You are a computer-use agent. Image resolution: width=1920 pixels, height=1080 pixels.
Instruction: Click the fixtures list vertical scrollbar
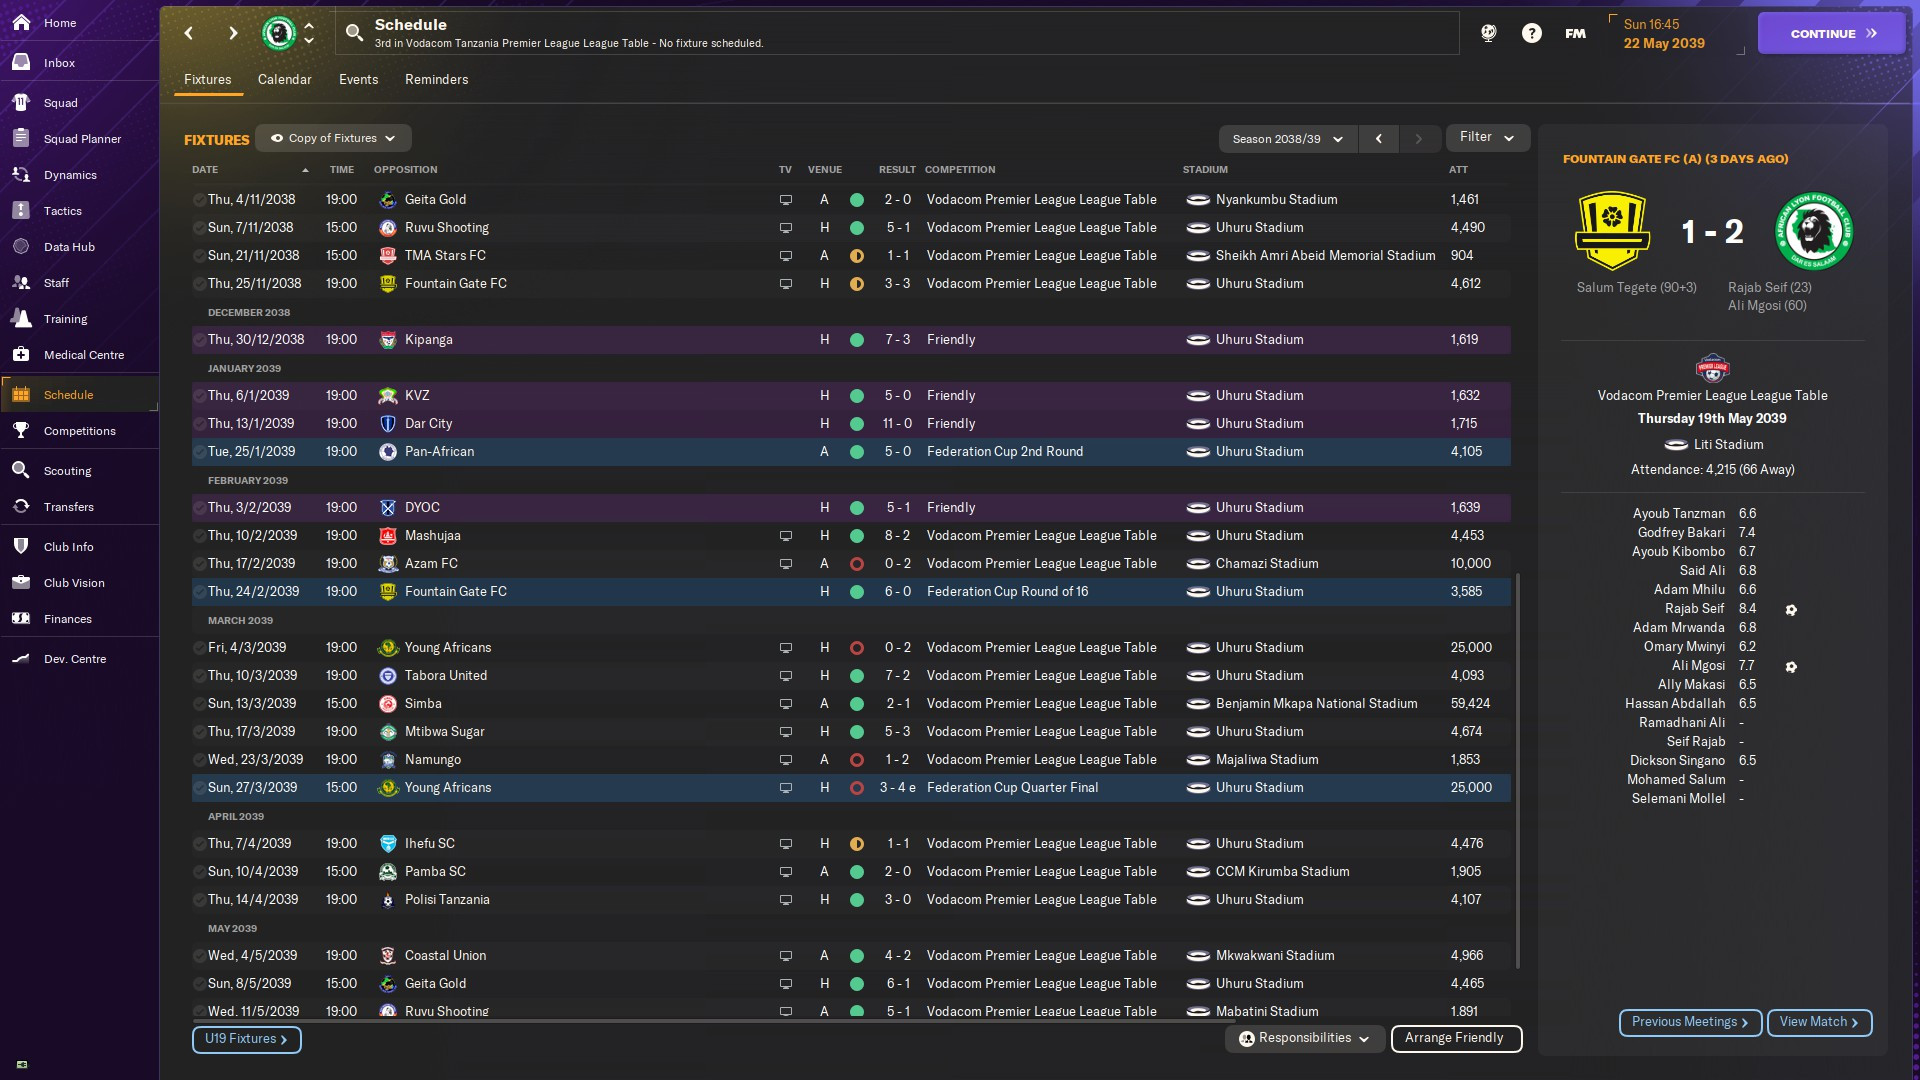1518,770
